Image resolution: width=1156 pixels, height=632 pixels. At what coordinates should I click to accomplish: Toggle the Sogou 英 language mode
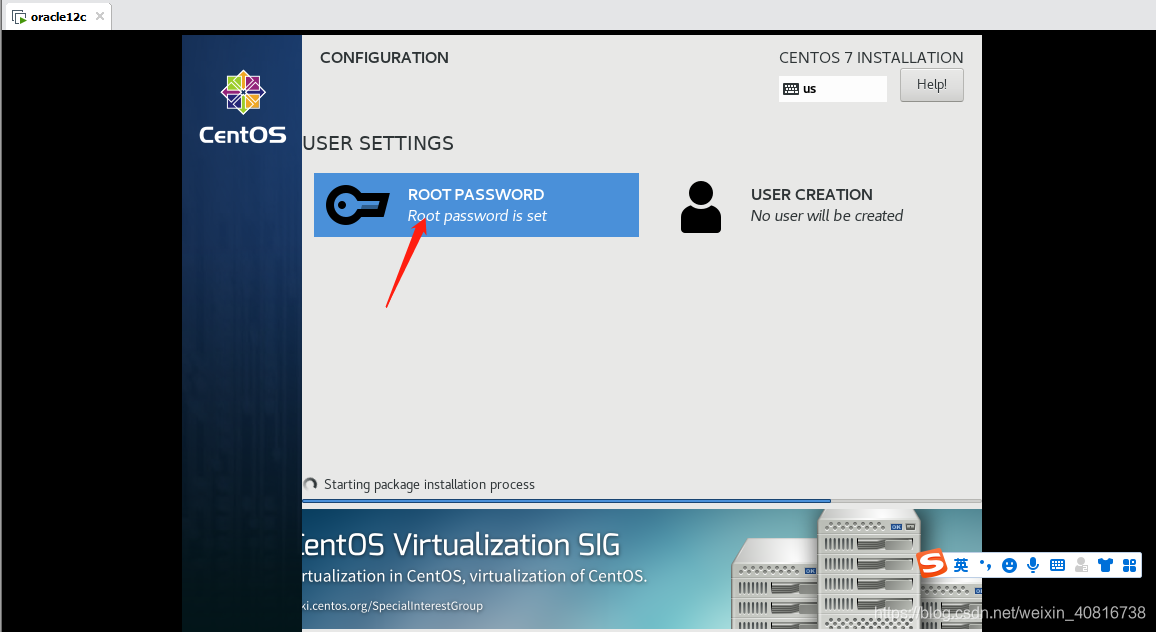pyautogui.click(x=961, y=566)
